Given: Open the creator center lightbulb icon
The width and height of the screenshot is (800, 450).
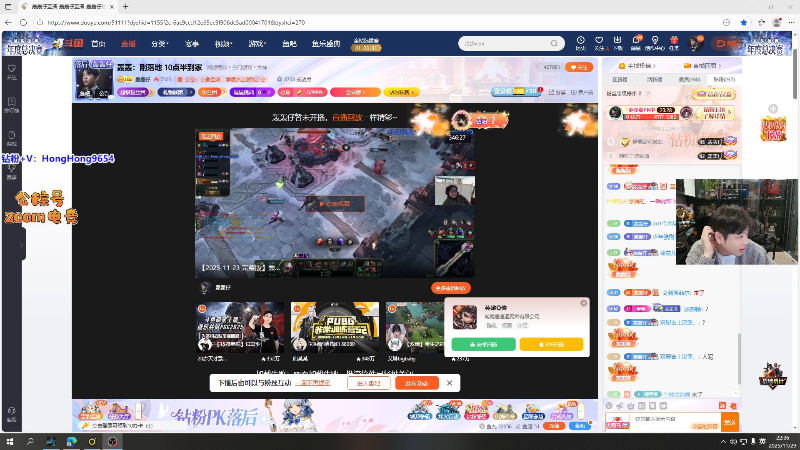Looking at the screenshot, I should (655, 43).
